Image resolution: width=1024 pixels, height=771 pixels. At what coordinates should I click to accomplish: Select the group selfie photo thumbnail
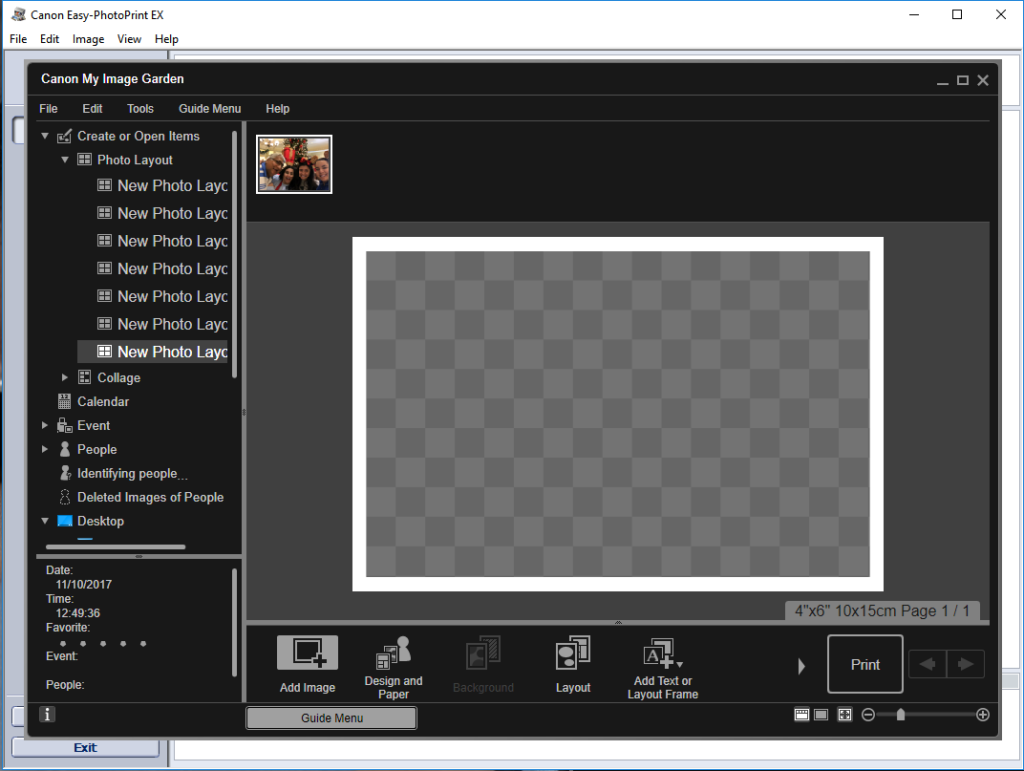294,165
